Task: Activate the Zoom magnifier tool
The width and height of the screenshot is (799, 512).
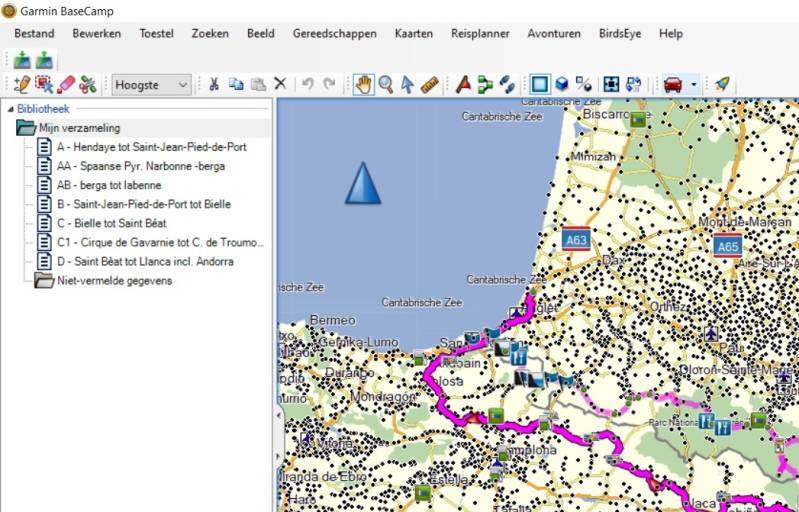Action: tap(386, 85)
